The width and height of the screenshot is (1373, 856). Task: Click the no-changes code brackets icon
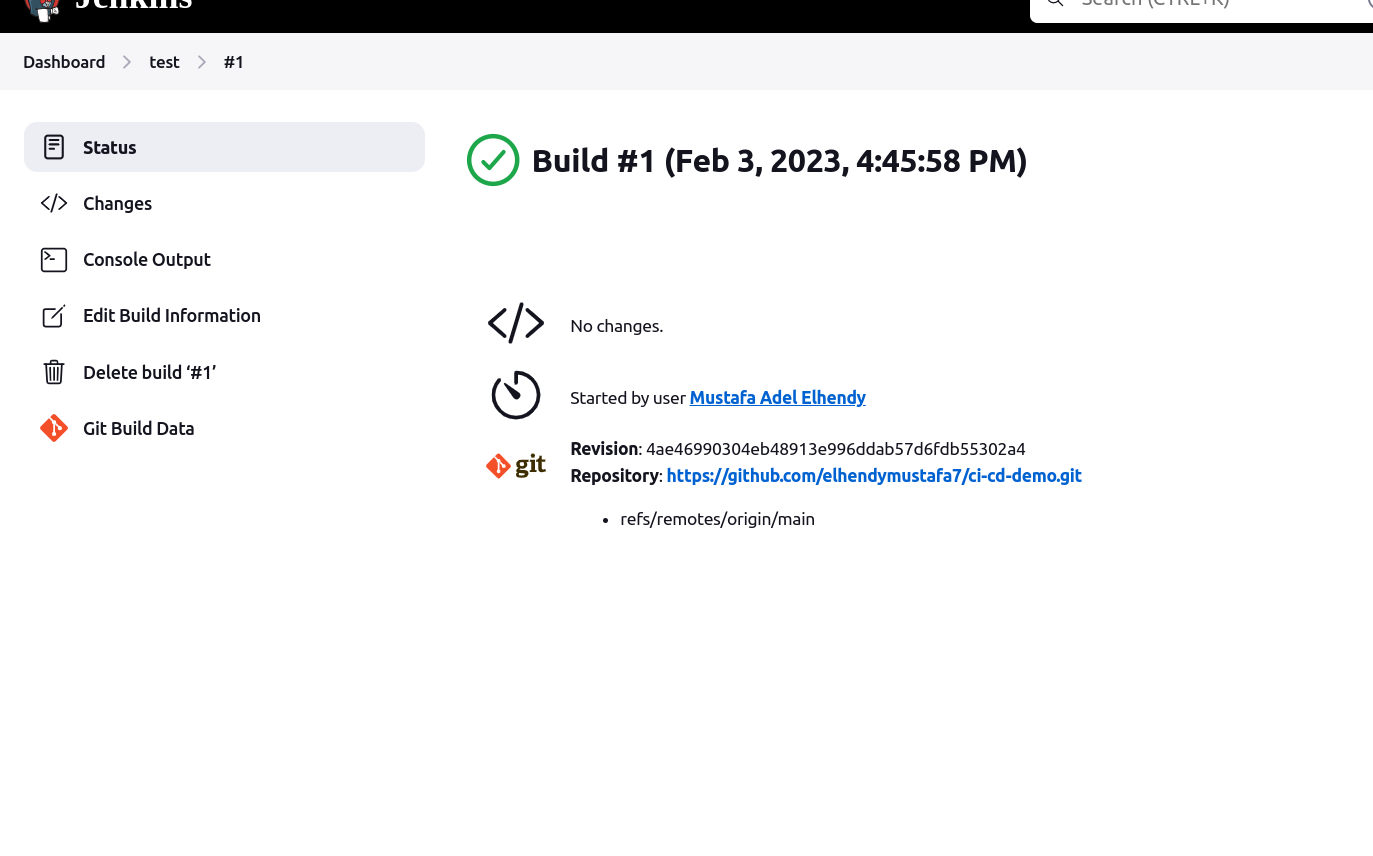515,323
